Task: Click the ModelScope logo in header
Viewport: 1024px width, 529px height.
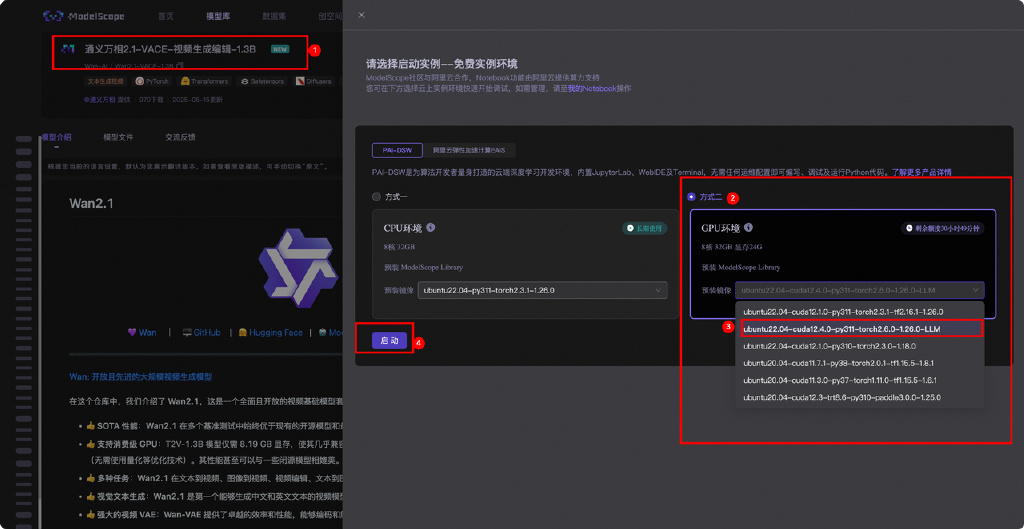Action: click(x=84, y=16)
